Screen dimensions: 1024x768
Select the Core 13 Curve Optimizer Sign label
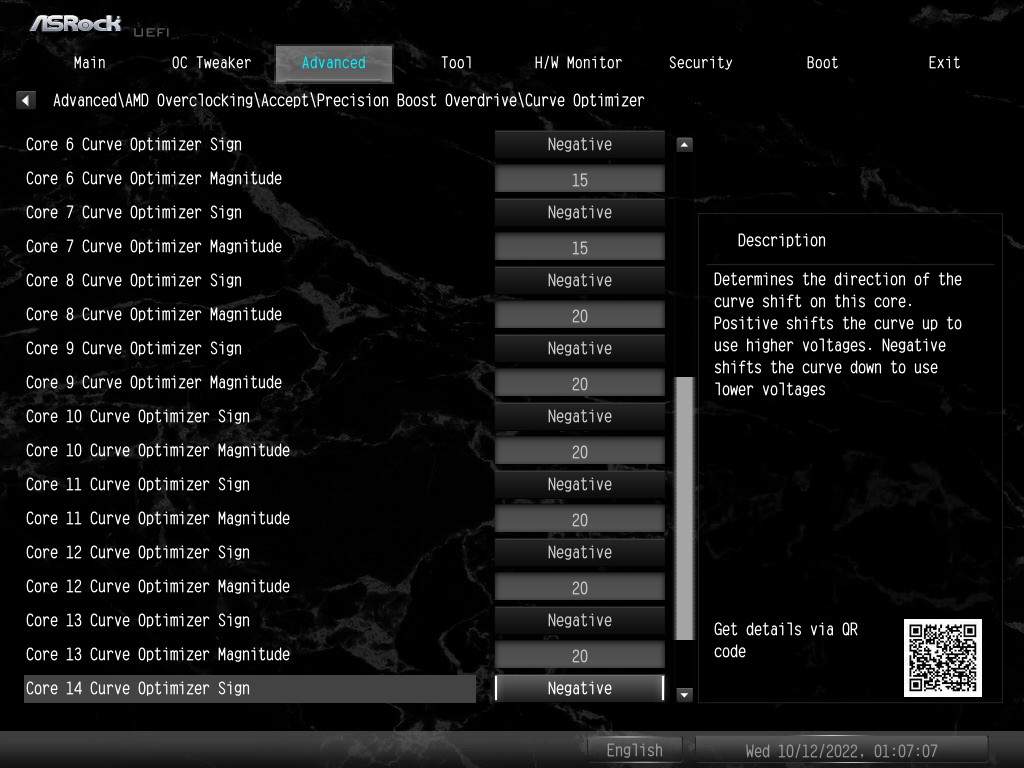[x=138, y=620]
